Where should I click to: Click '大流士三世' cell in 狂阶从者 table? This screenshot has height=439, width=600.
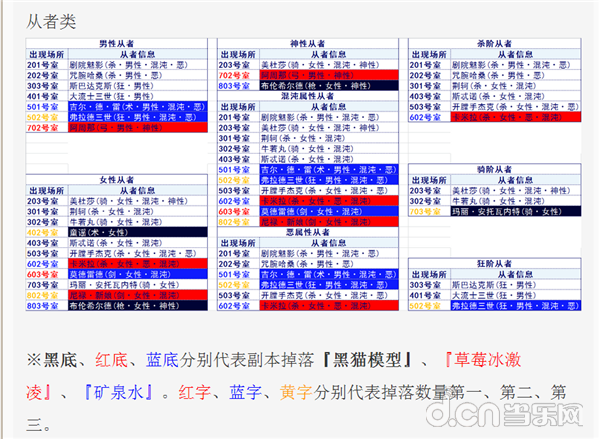click(x=516, y=295)
